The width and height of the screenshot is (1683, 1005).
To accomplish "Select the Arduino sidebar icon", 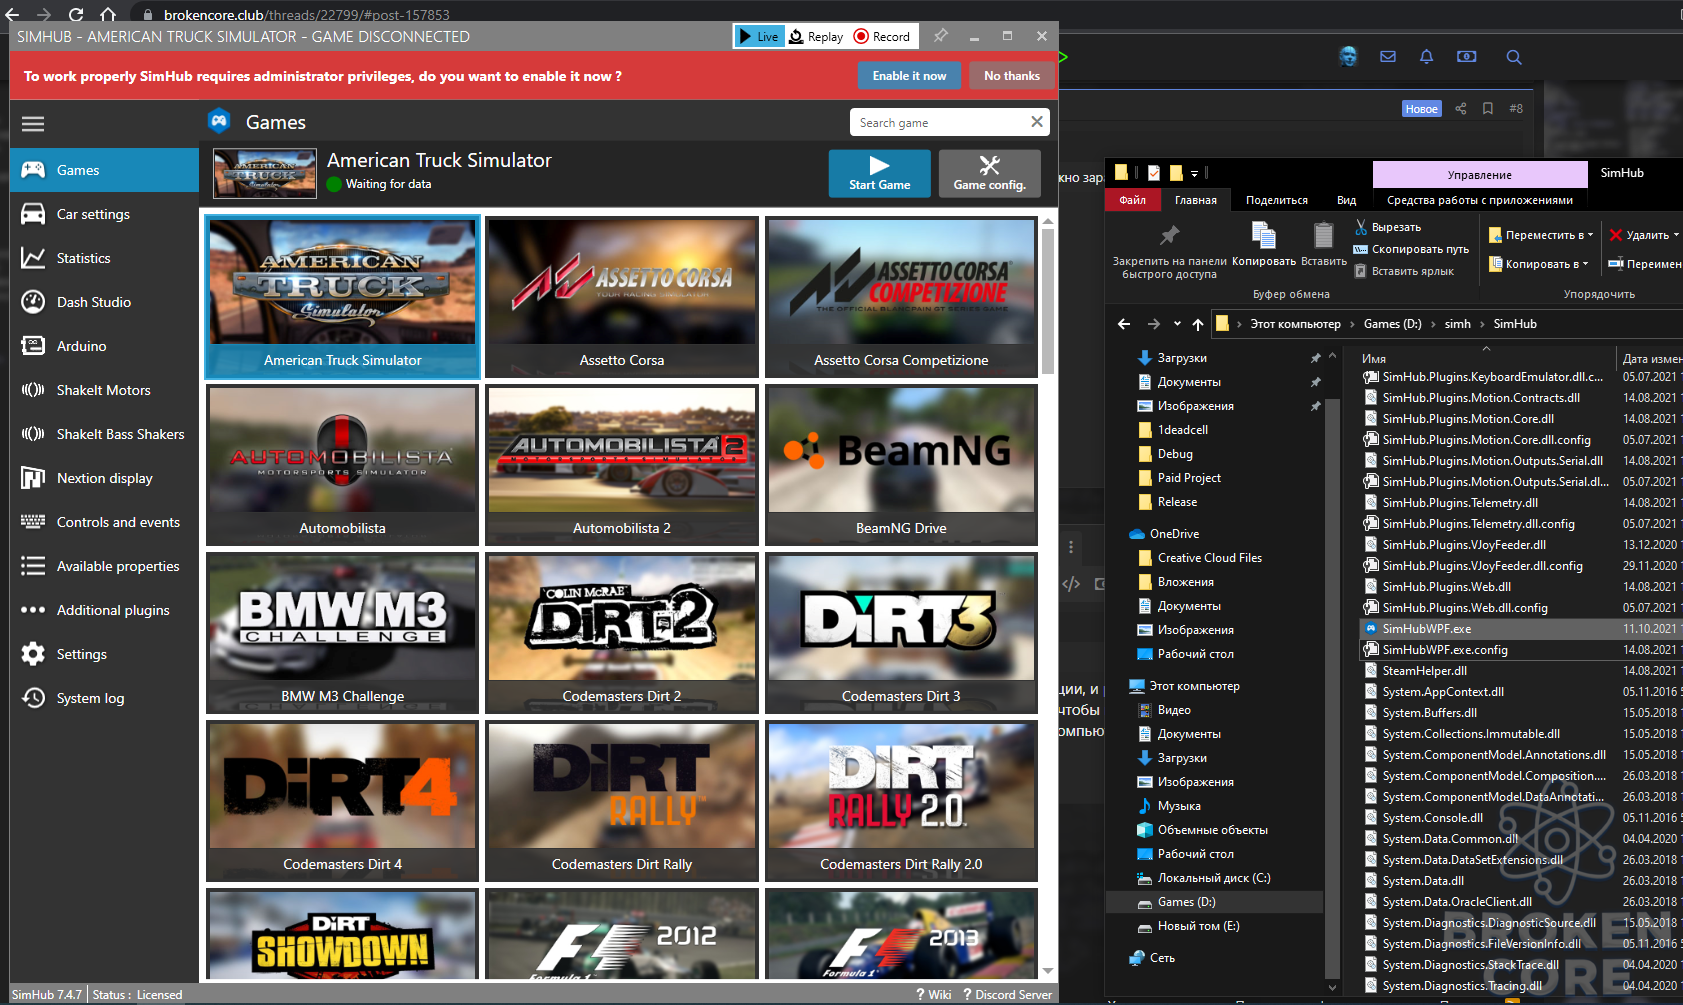I will 33,346.
